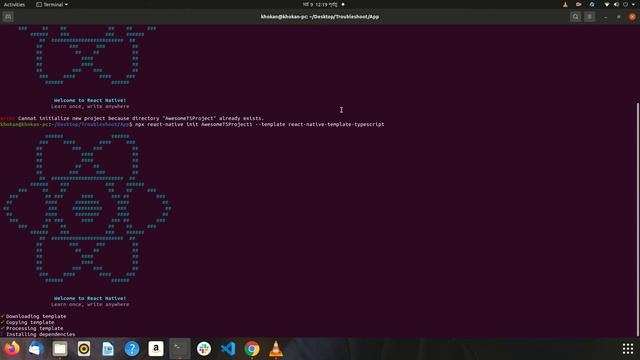Open the Activities overview

point(14,4)
